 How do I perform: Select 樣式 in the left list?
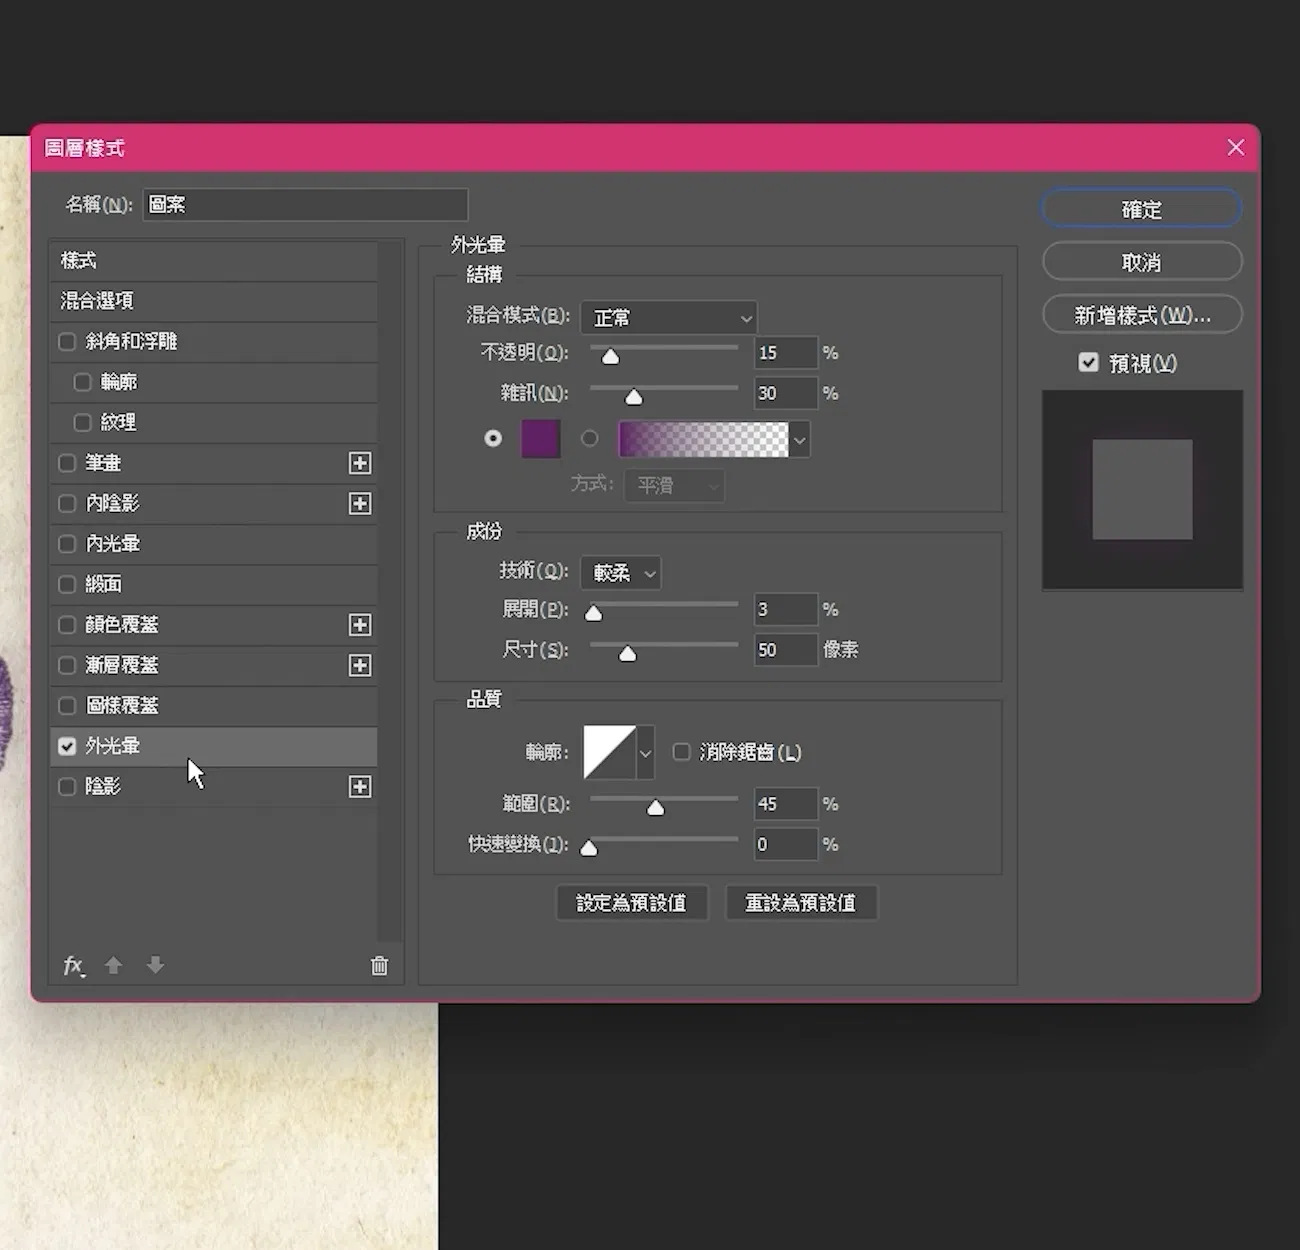point(213,260)
